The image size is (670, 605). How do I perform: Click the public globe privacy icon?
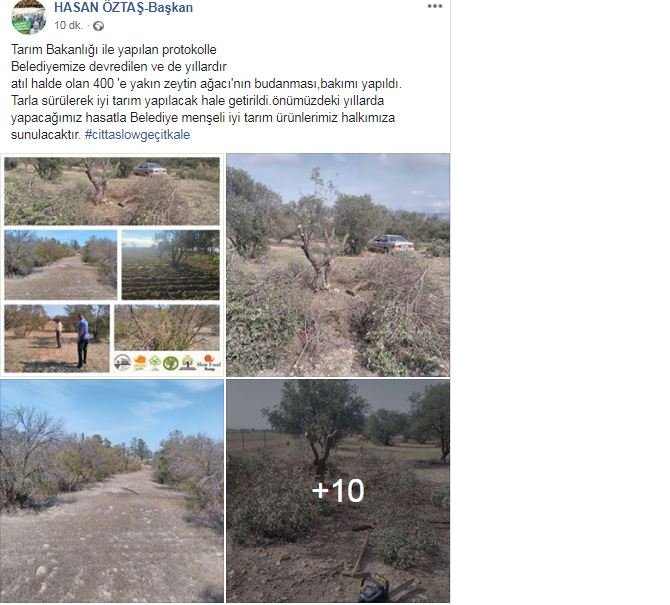tap(98, 26)
